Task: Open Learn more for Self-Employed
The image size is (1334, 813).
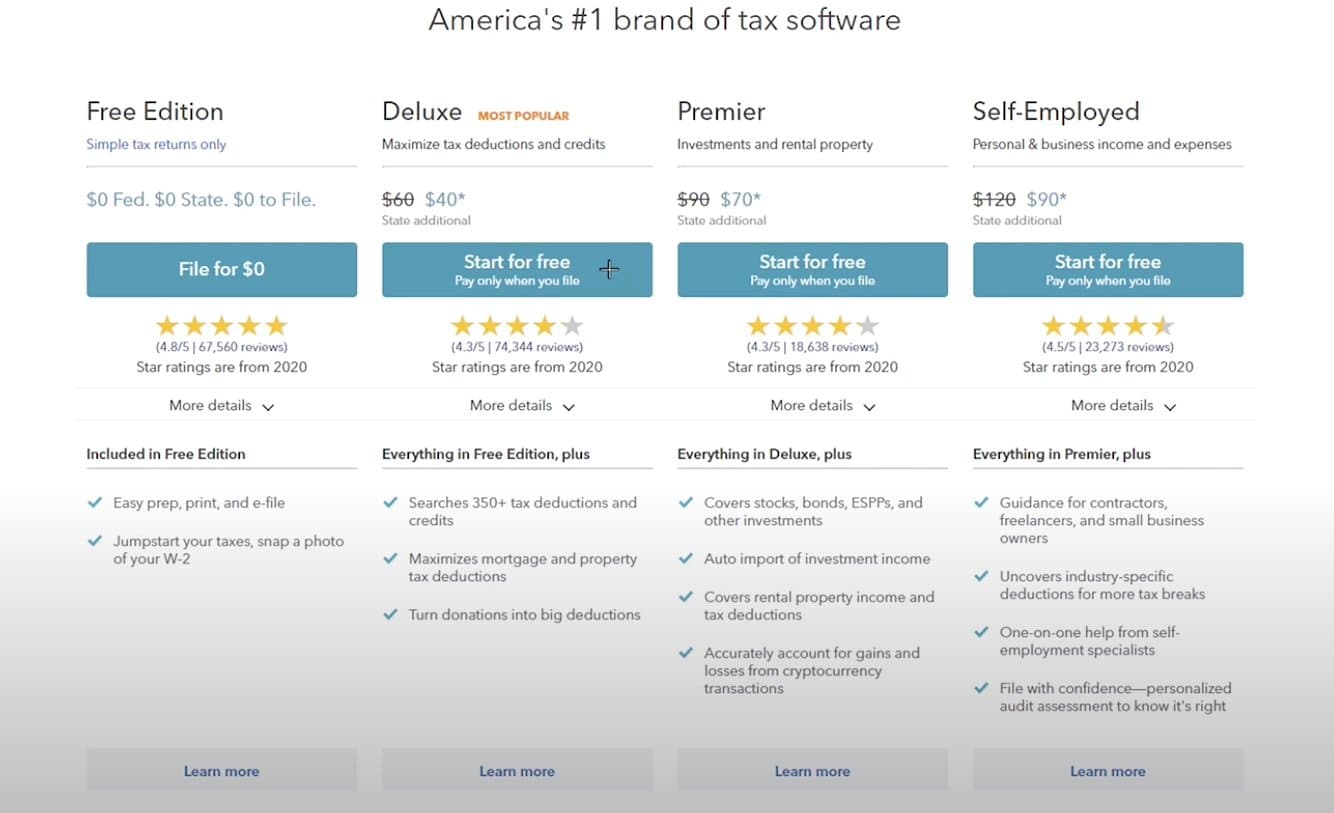Action: point(1108,771)
